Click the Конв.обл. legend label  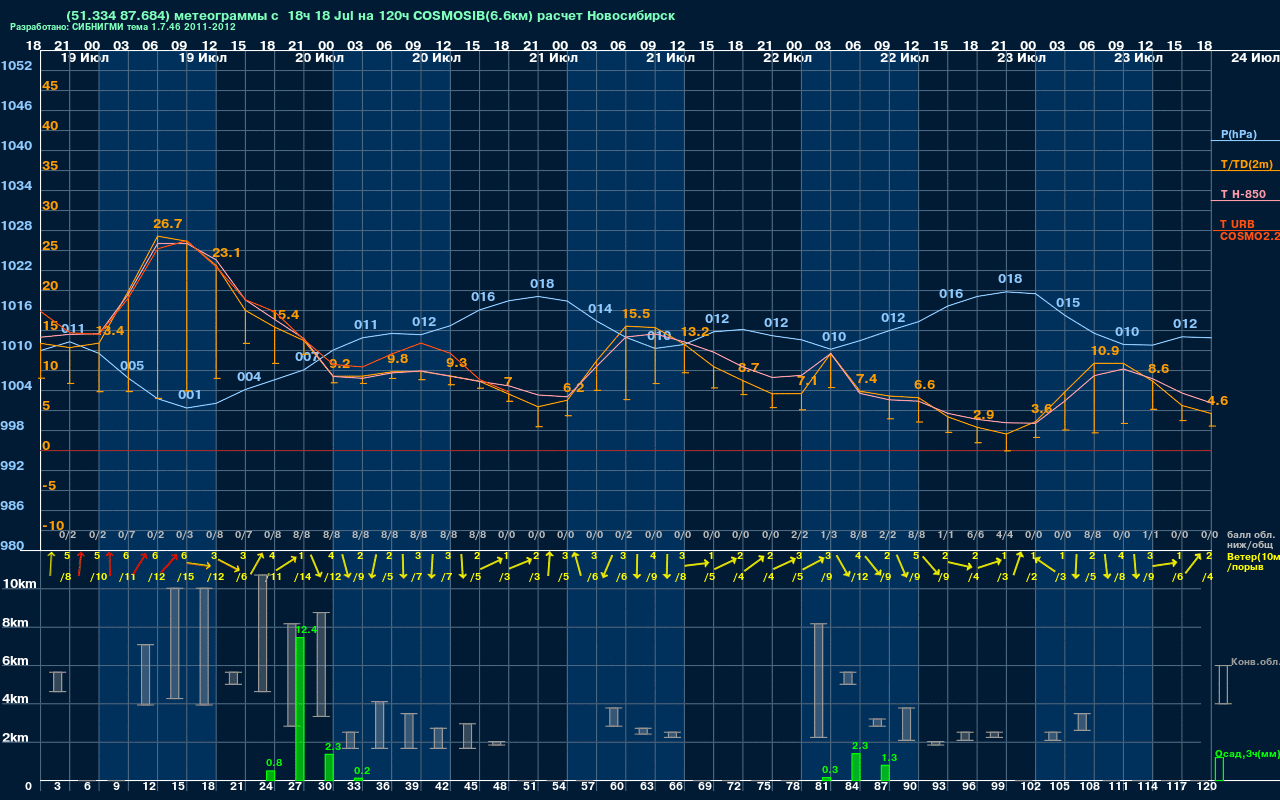[x=1254, y=662]
